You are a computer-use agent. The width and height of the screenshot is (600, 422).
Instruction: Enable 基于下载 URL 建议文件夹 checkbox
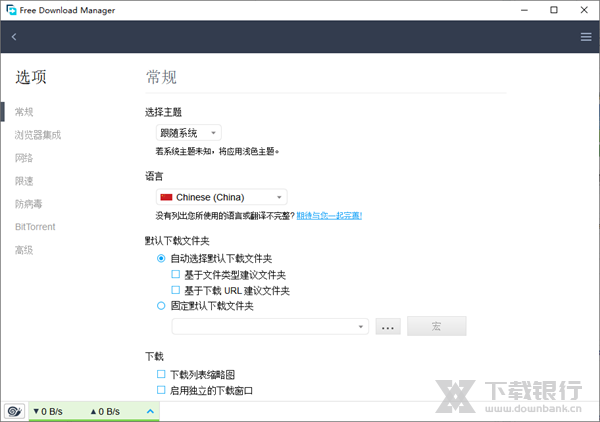[176, 290]
